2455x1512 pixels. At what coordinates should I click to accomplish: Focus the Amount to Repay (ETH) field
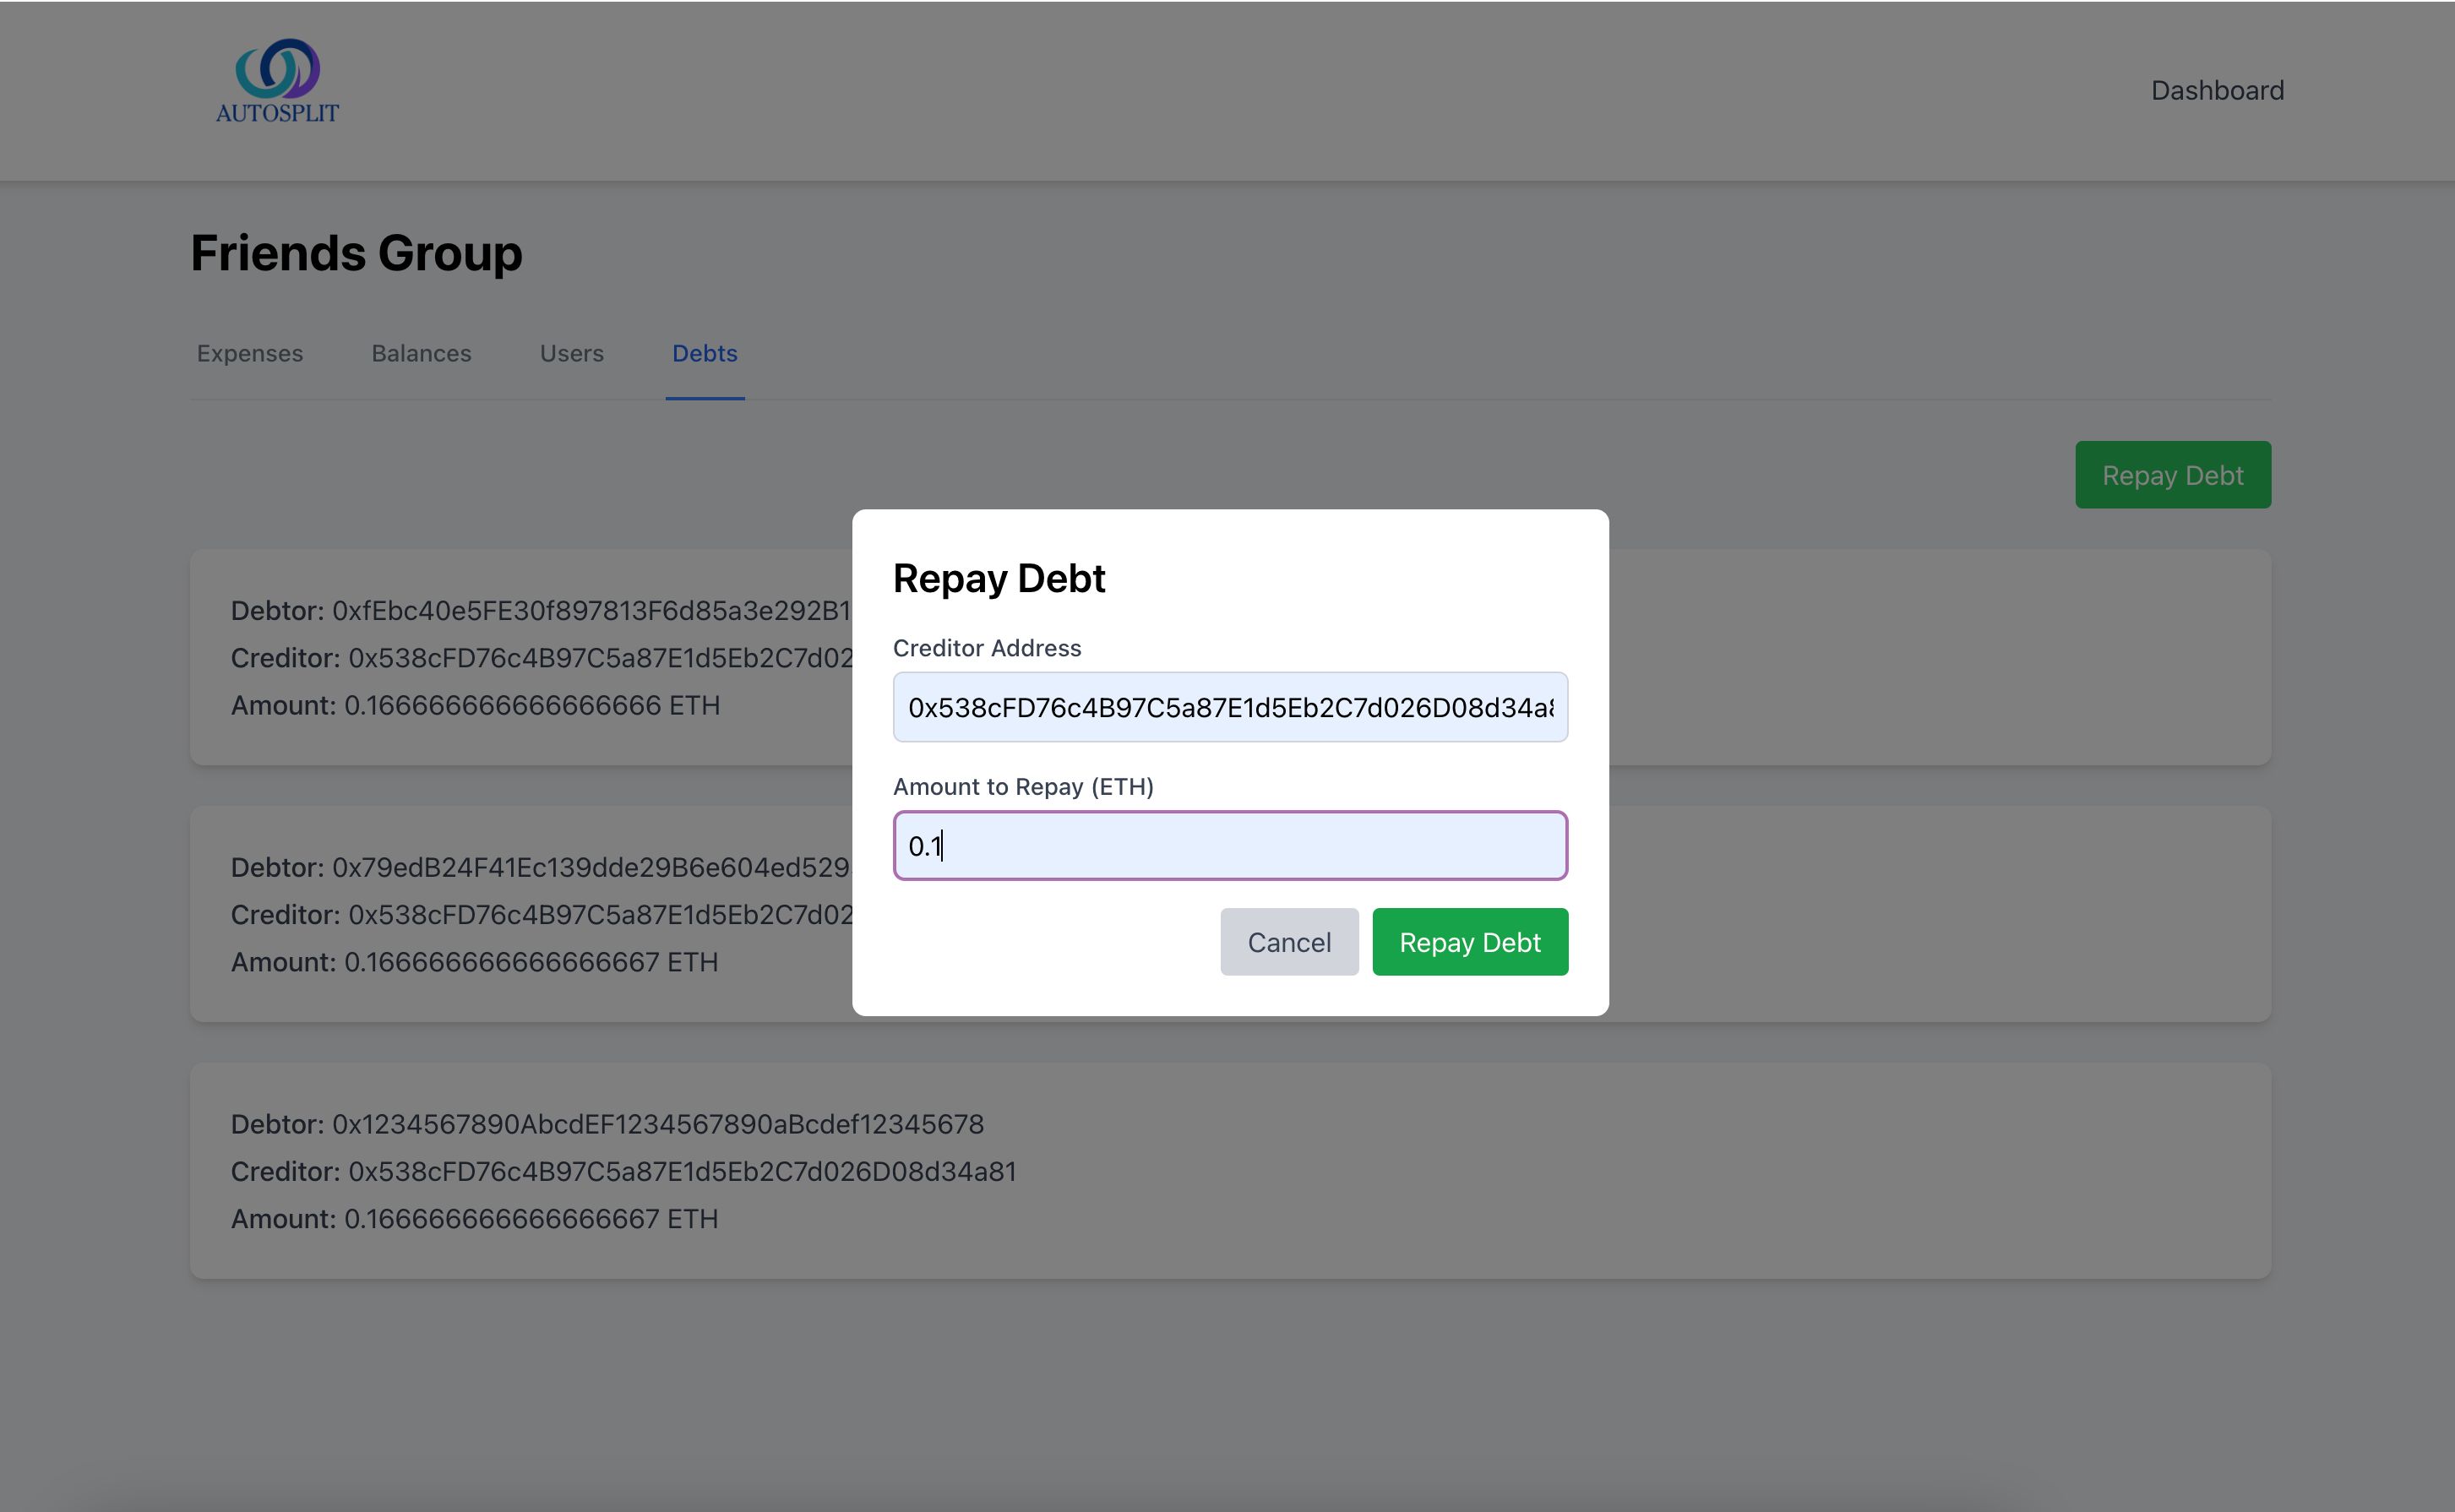coord(1229,846)
